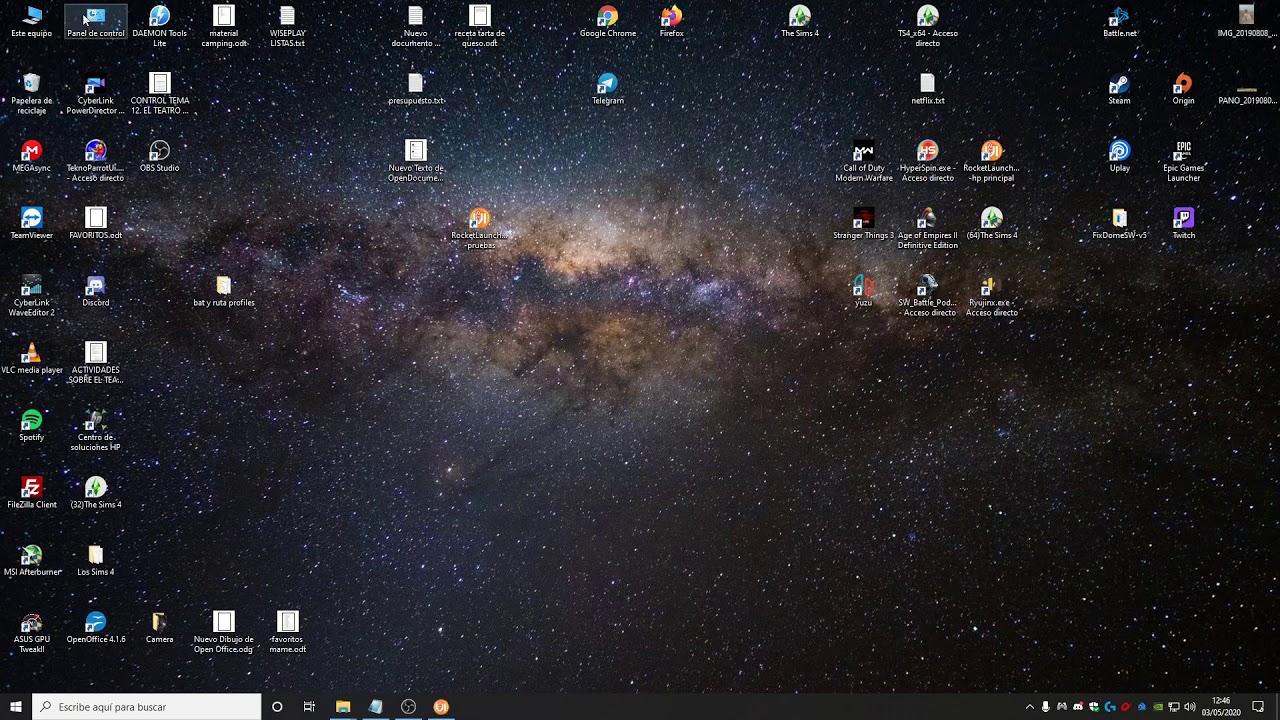Open receta tarta de queso.odt

[x=480, y=26]
